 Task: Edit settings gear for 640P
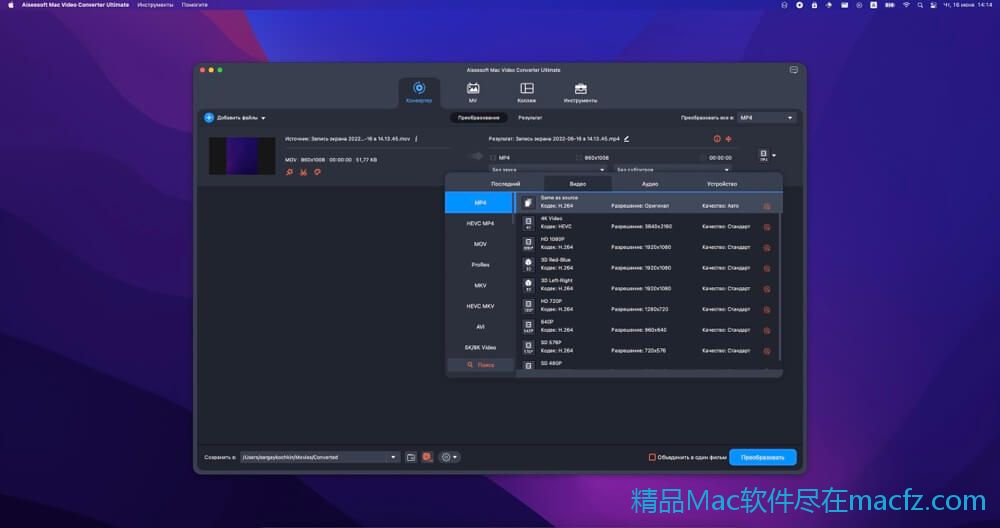pyautogui.click(x=767, y=330)
